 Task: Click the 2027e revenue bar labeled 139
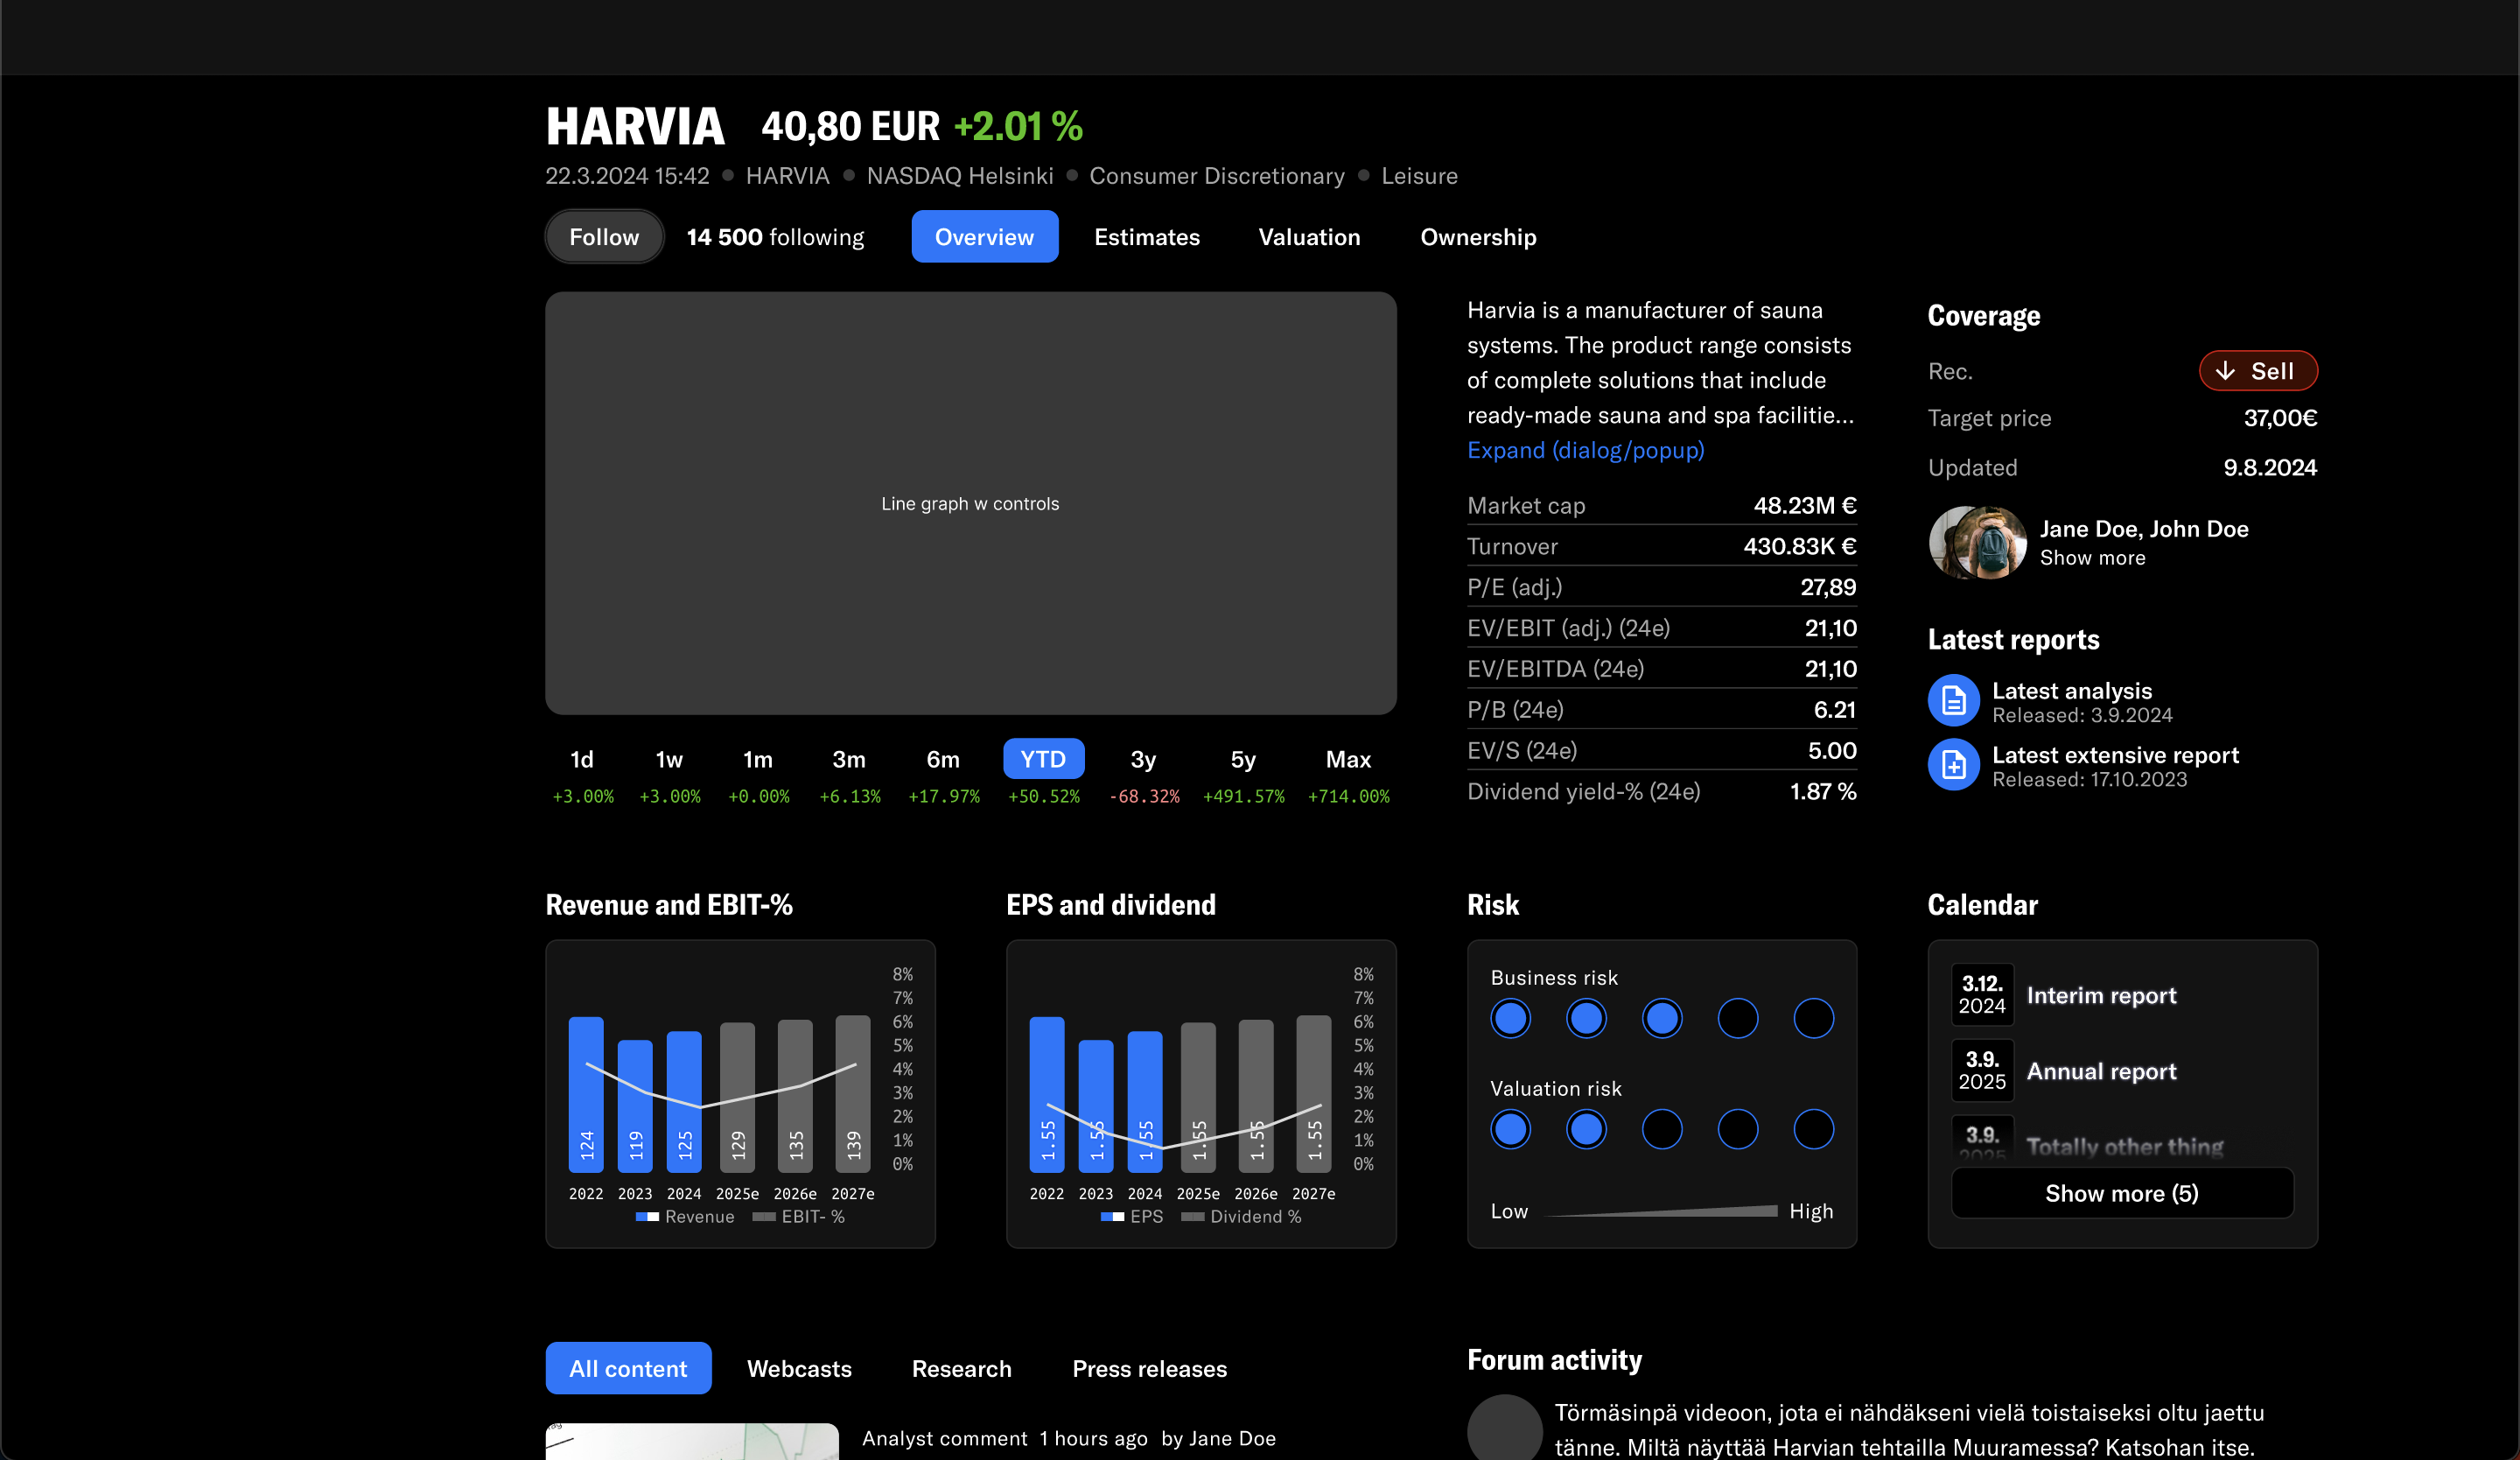(852, 1094)
